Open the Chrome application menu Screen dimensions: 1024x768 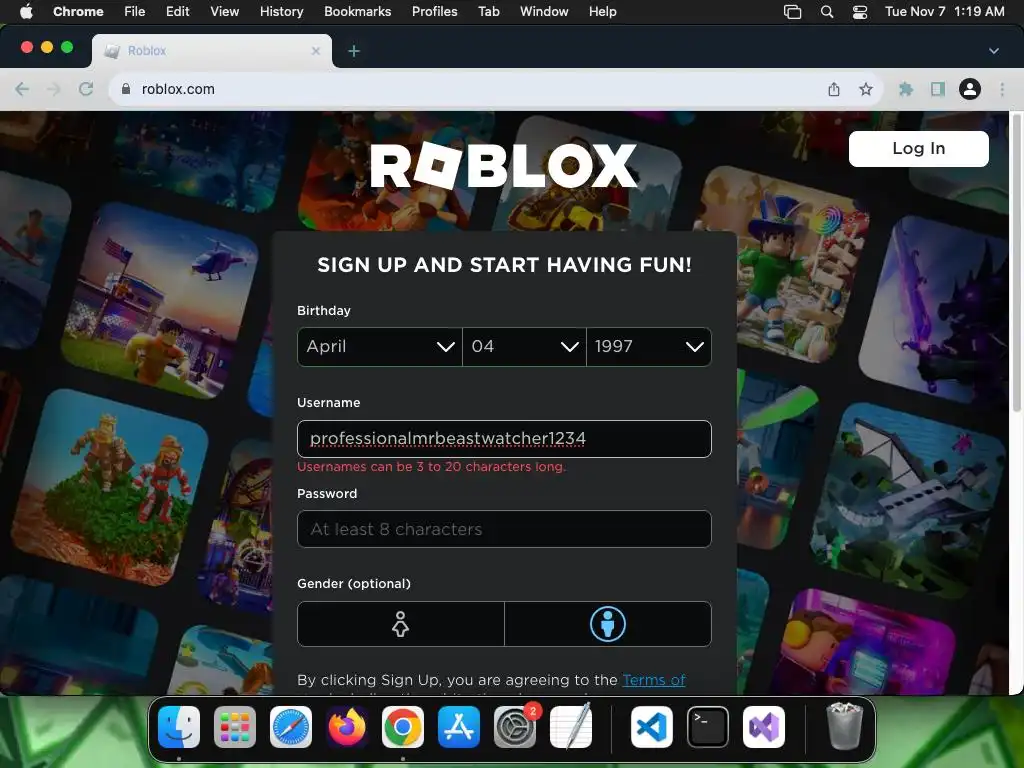[x=78, y=11]
